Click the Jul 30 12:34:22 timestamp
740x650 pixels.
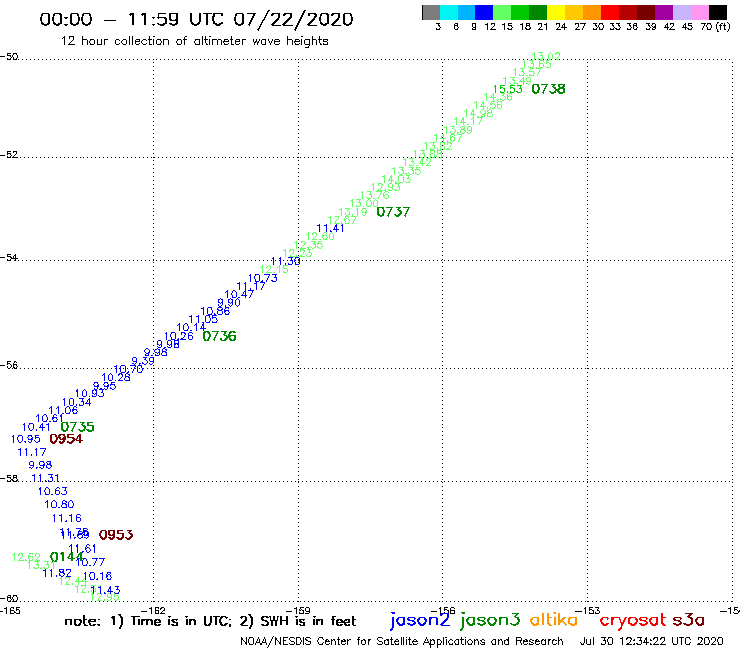(651, 642)
